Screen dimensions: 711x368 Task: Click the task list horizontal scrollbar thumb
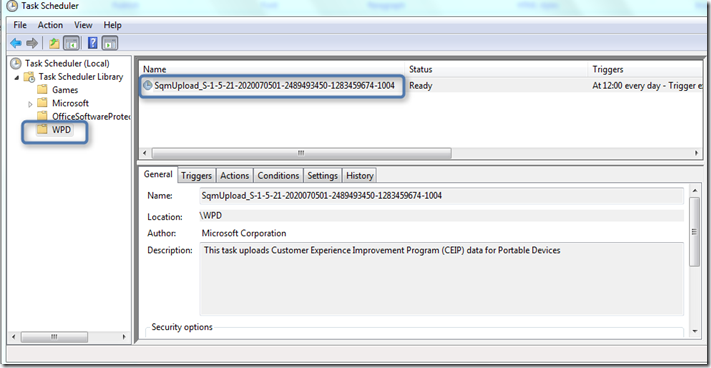pyautogui.click(x=301, y=153)
